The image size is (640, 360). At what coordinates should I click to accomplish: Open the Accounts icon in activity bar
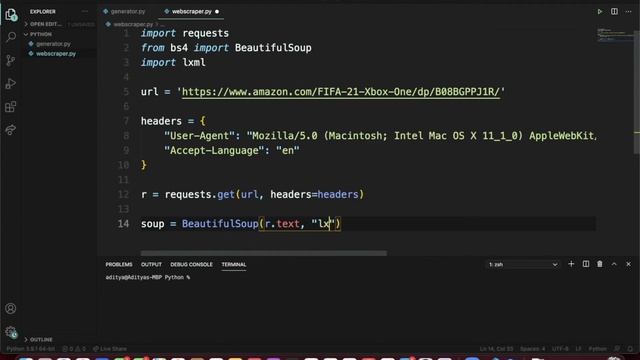[x=11, y=309]
